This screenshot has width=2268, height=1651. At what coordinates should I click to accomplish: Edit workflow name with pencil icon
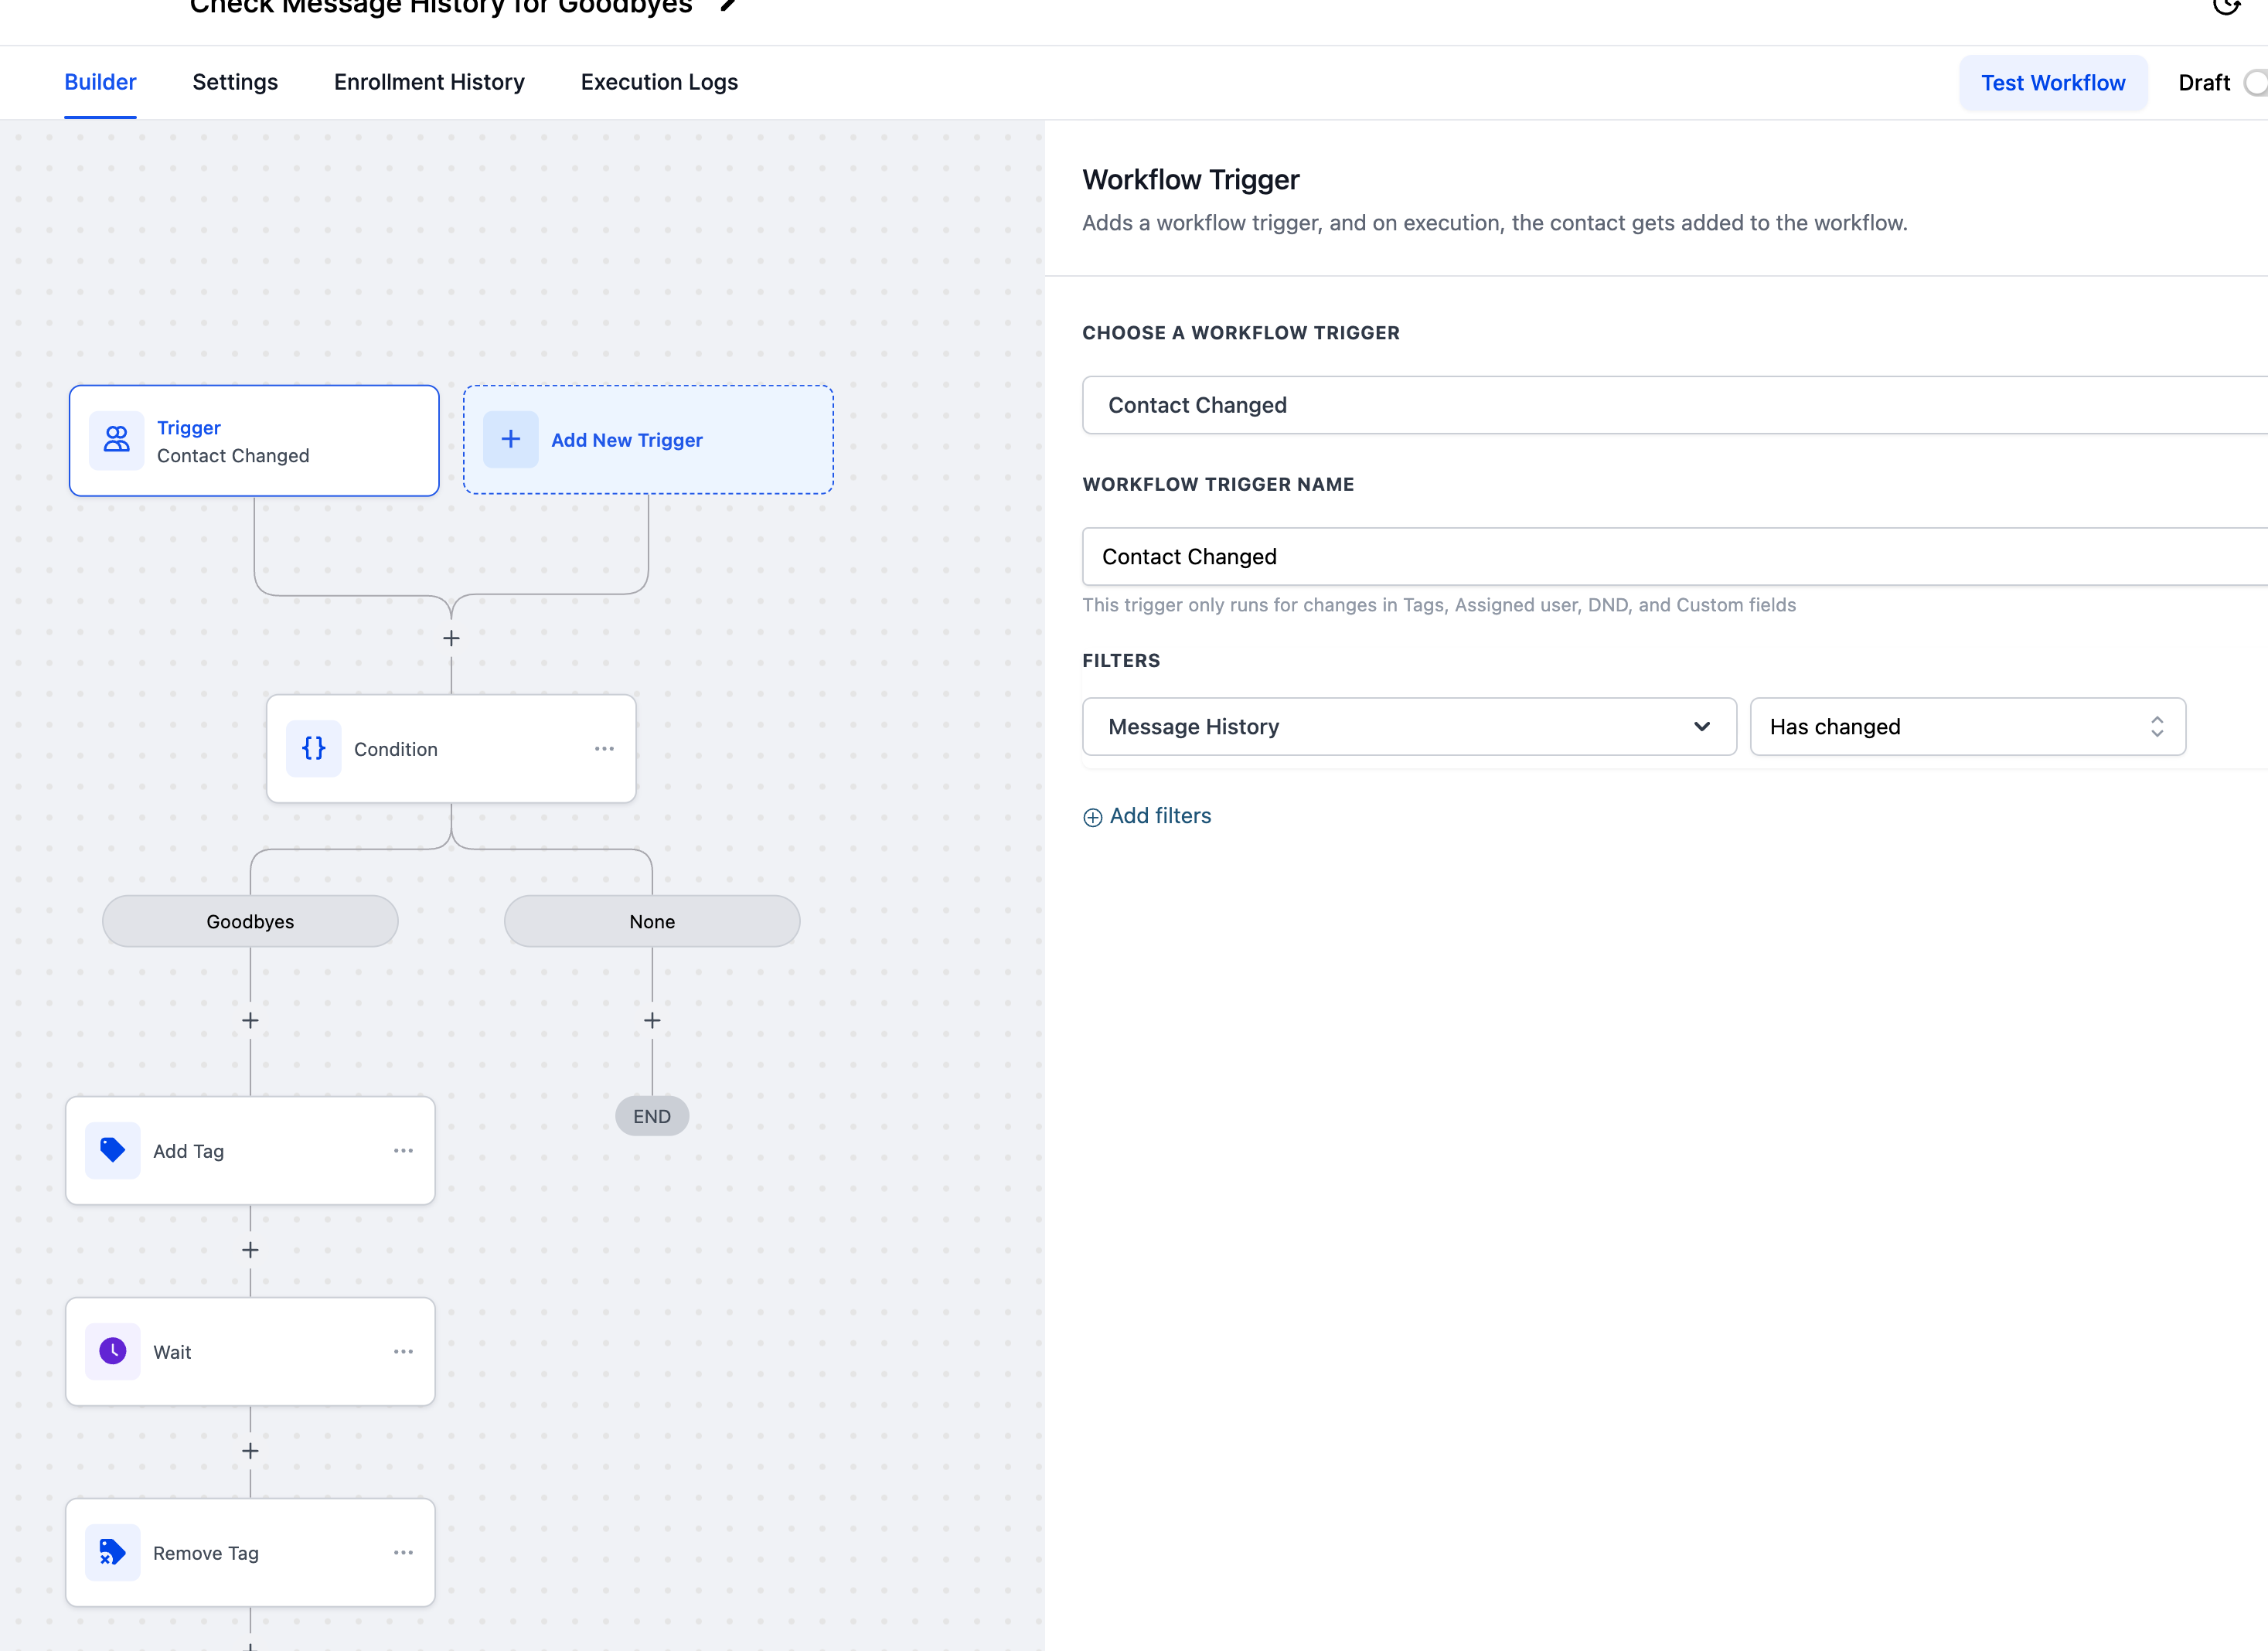click(x=729, y=6)
